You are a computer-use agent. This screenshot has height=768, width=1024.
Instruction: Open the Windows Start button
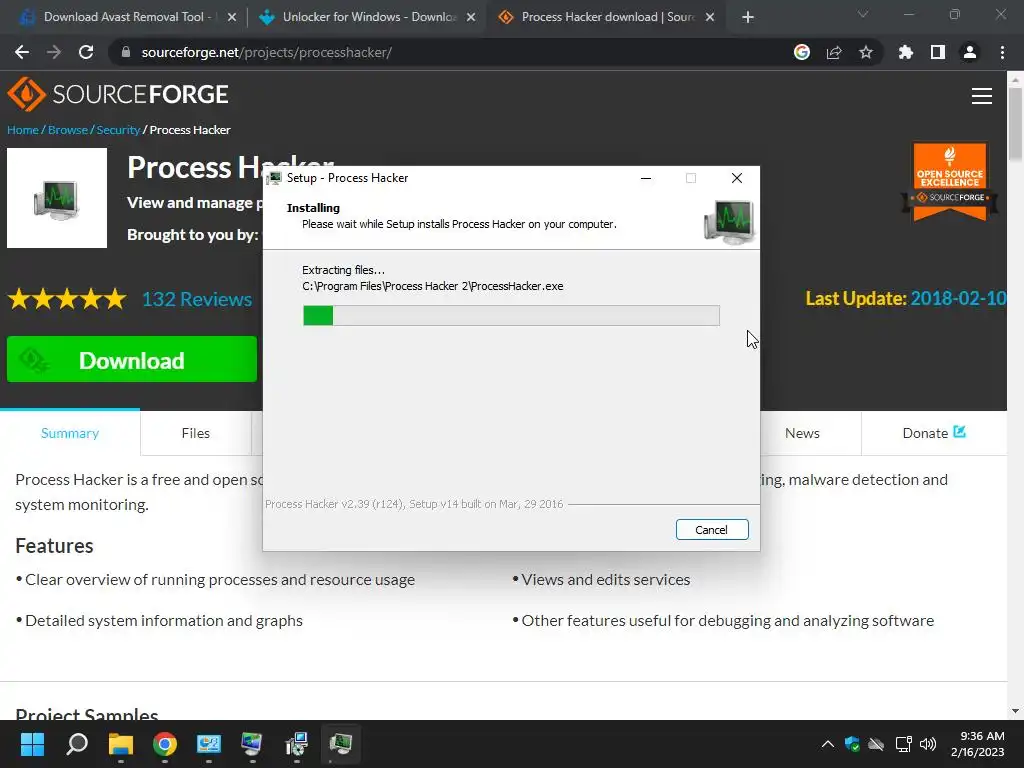[32, 744]
